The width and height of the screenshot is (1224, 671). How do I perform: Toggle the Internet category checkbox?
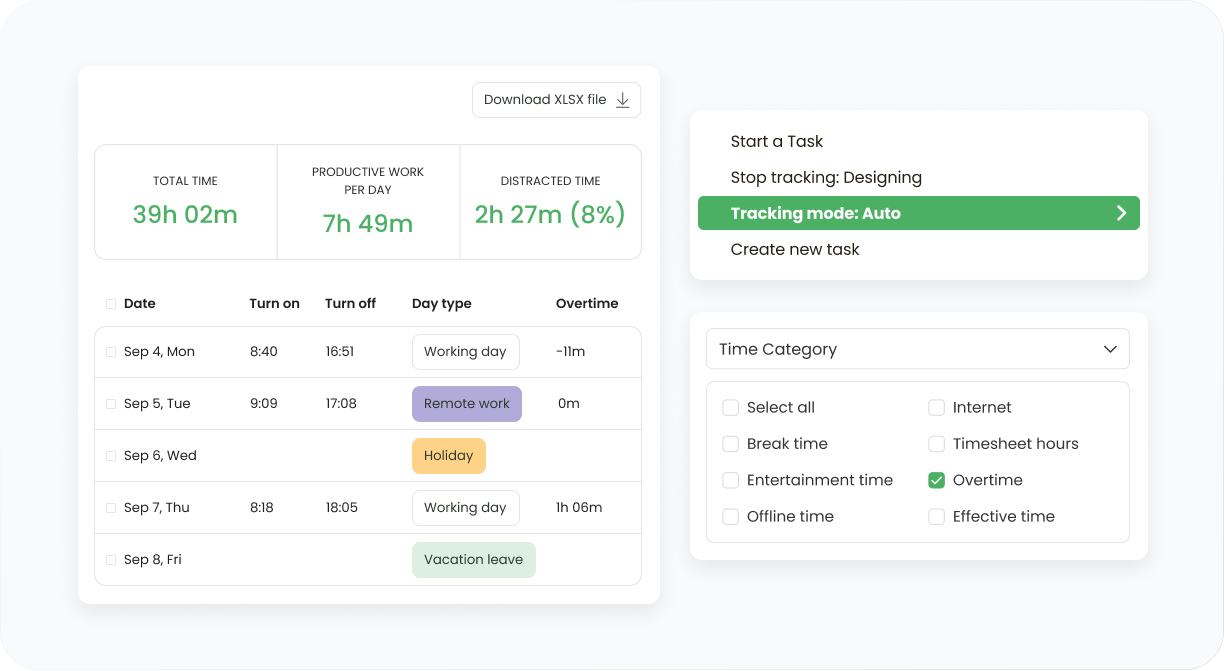(937, 408)
